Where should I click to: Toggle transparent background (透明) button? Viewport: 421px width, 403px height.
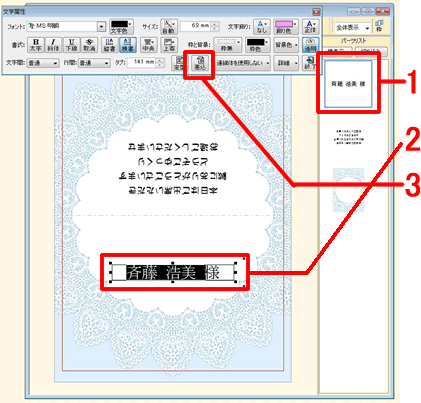pyautogui.click(x=310, y=45)
